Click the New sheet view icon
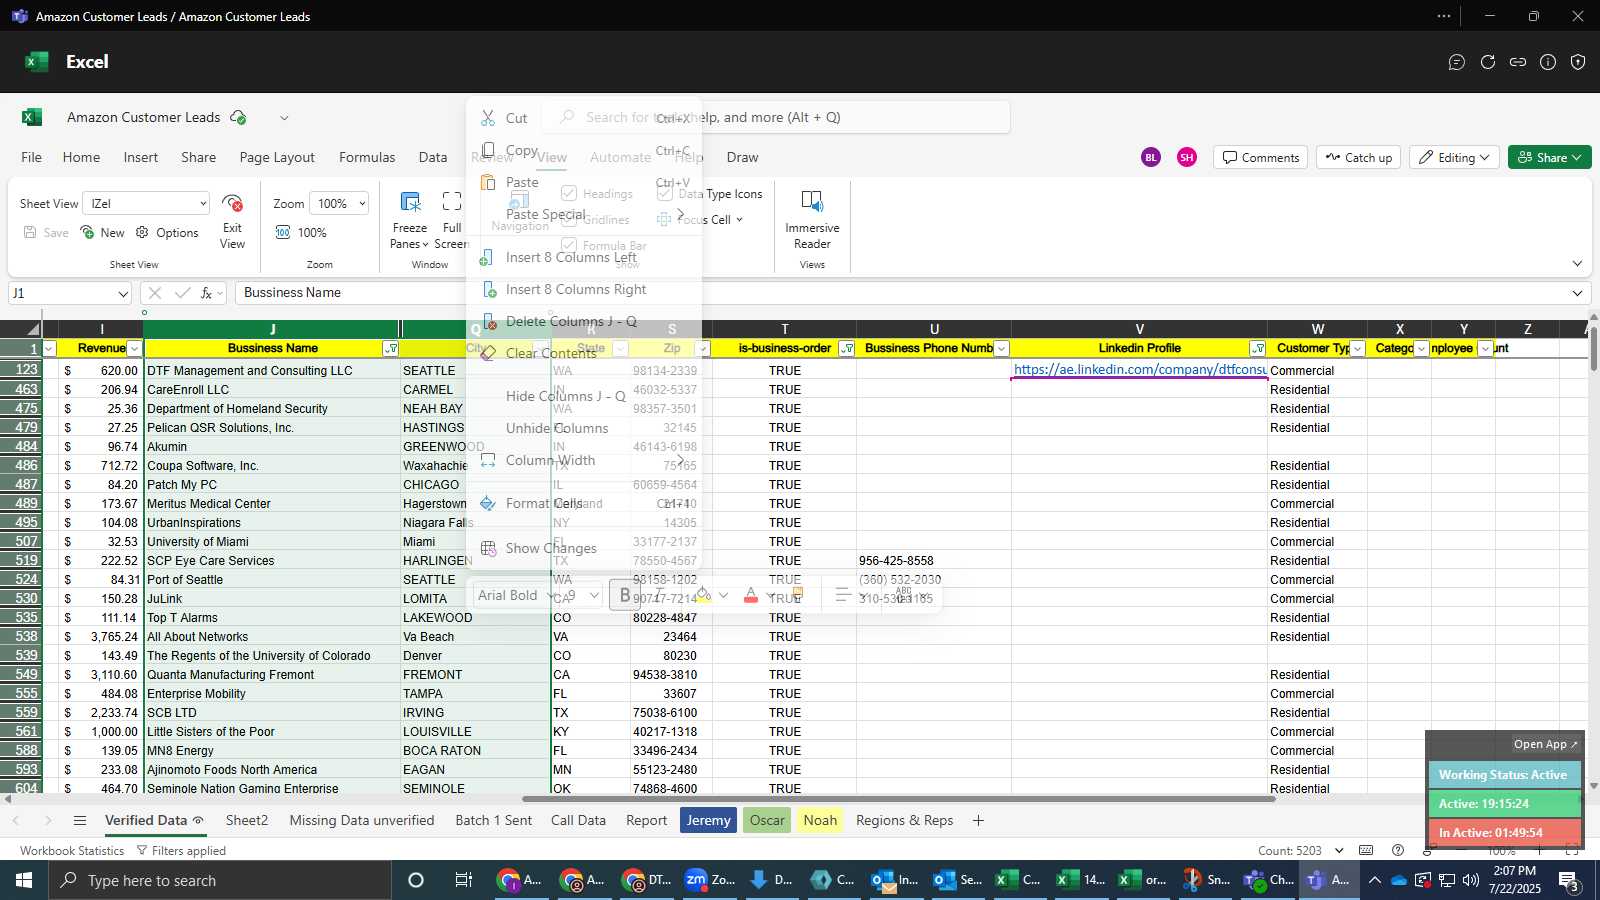The width and height of the screenshot is (1600, 900). coord(88,232)
